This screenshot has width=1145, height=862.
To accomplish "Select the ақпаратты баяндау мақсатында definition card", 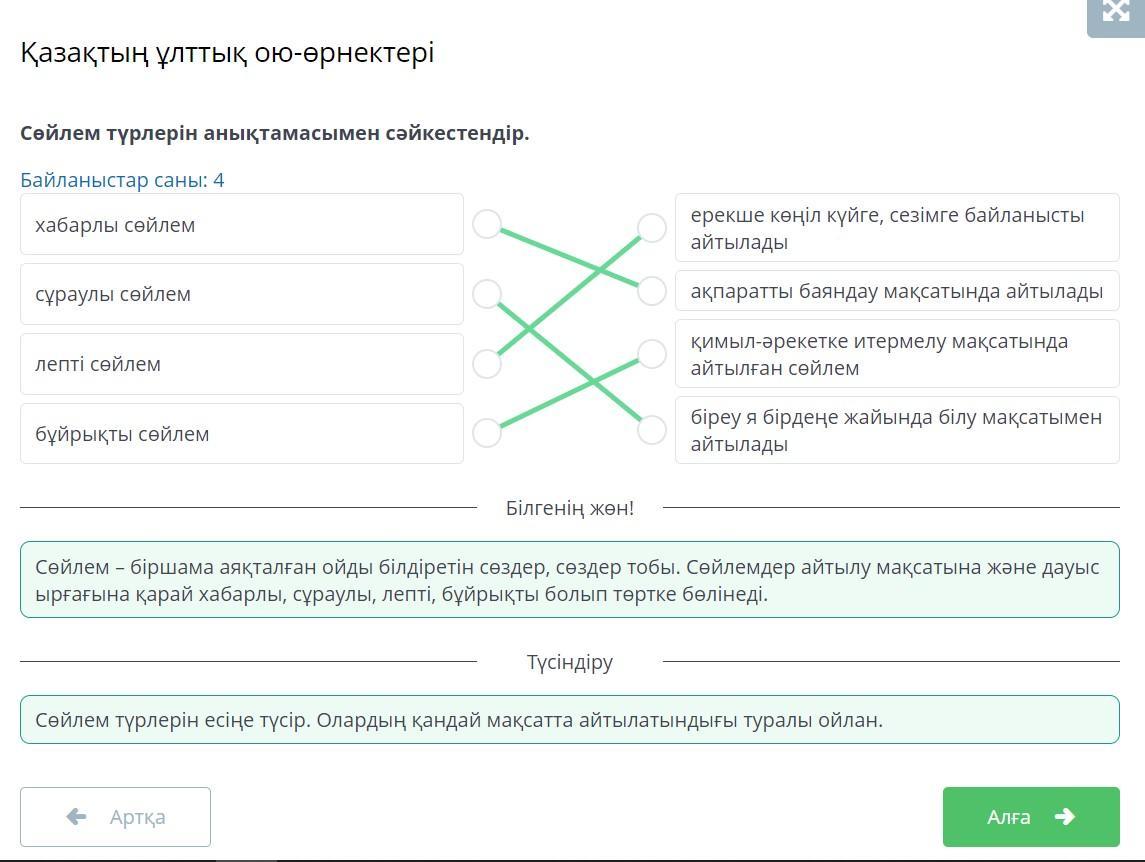I will pyautogui.click(x=897, y=291).
